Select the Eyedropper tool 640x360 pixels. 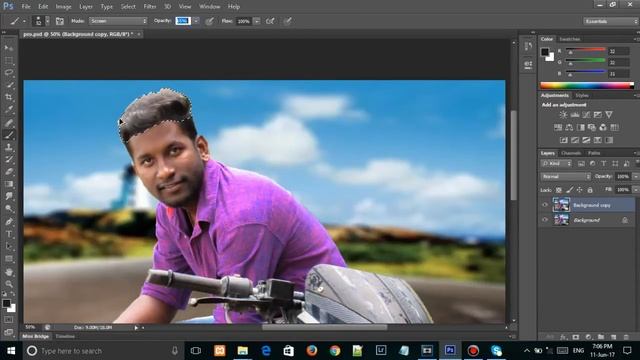tap(9, 109)
